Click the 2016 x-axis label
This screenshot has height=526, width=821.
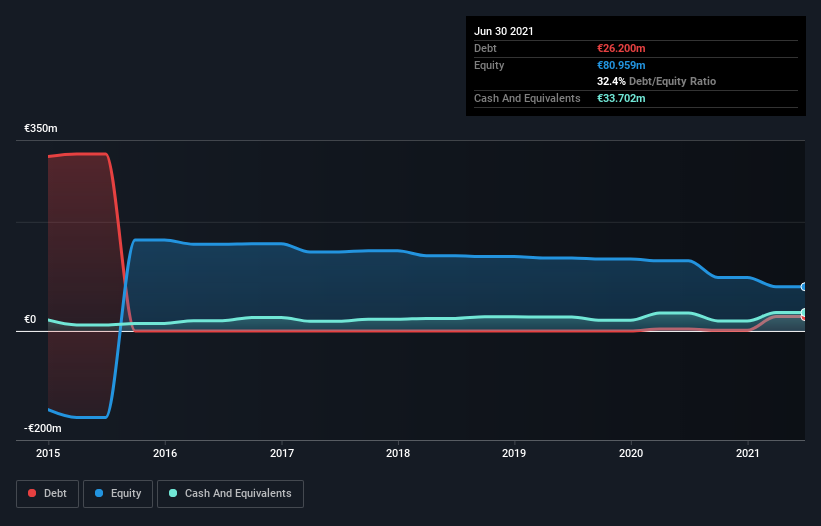(x=165, y=453)
